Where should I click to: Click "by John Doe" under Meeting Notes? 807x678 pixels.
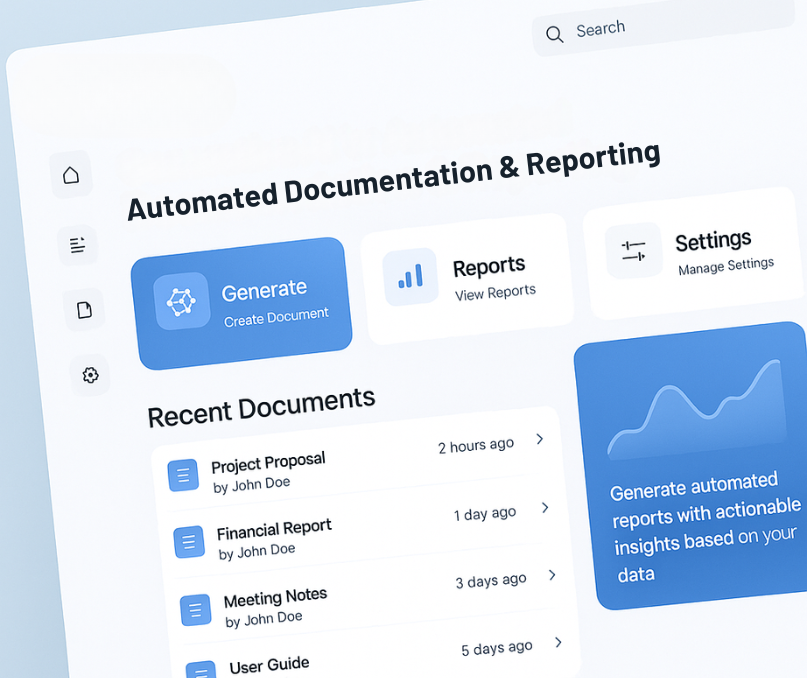264,619
